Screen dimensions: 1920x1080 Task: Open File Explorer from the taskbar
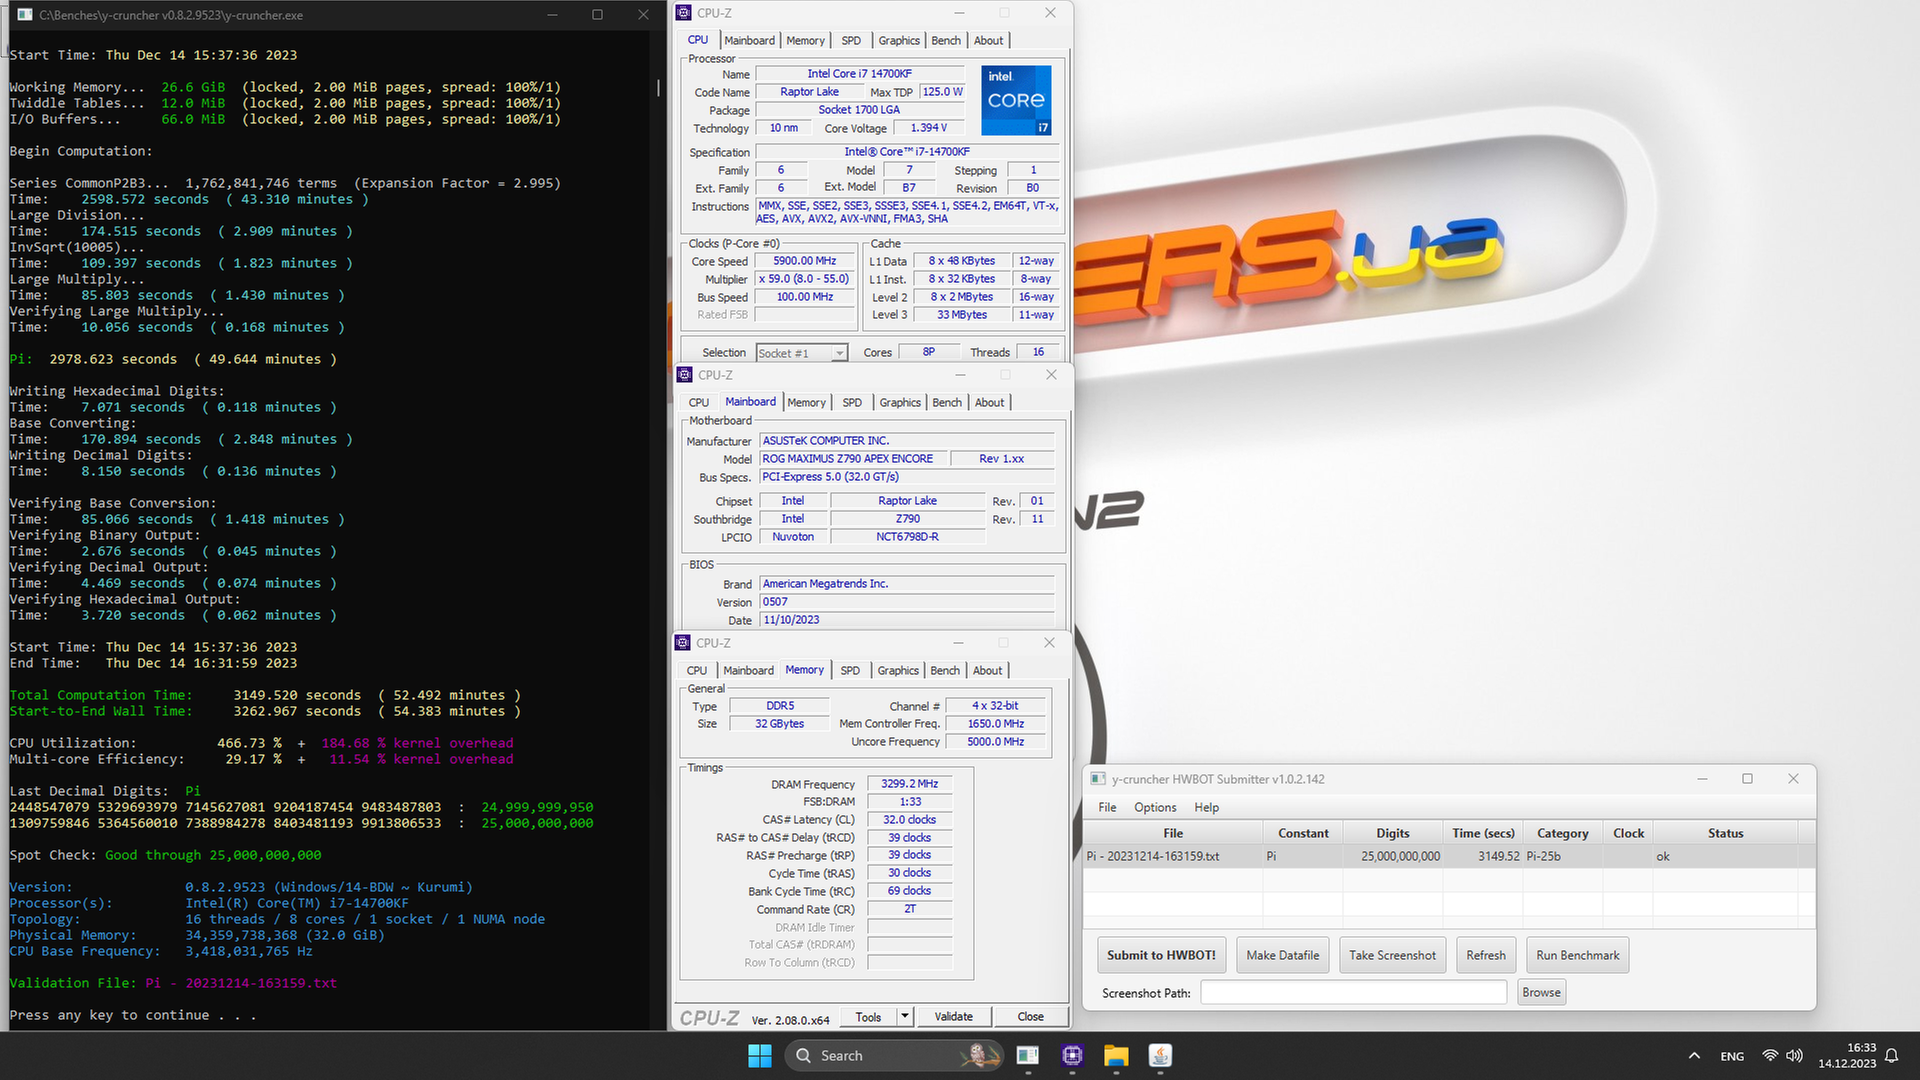click(x=1116, y=1055)
